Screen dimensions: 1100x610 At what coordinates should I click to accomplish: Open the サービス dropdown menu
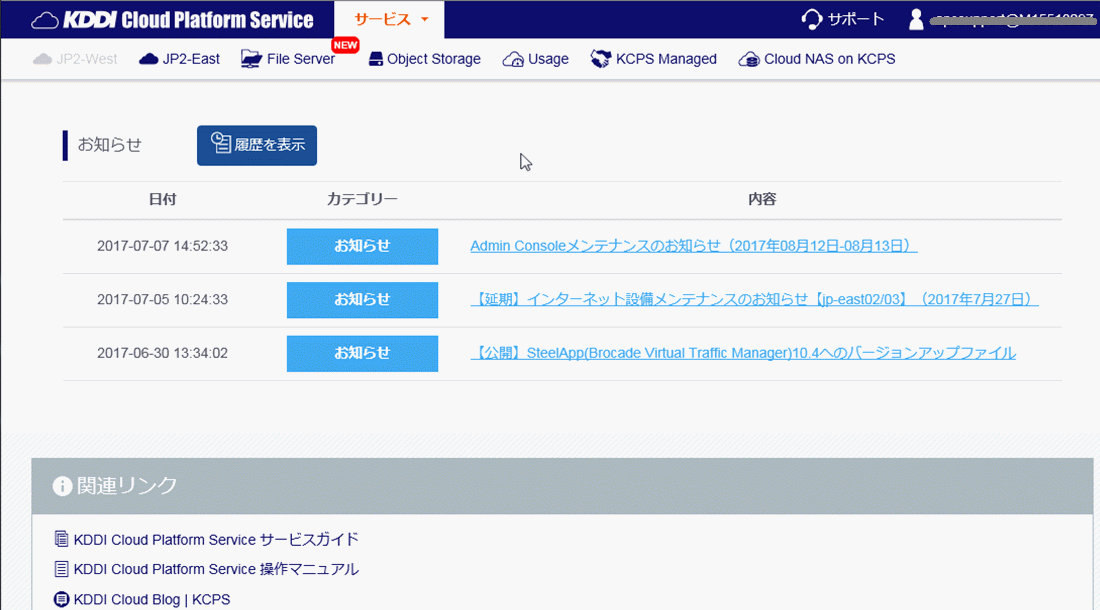(x=389, y=20)
